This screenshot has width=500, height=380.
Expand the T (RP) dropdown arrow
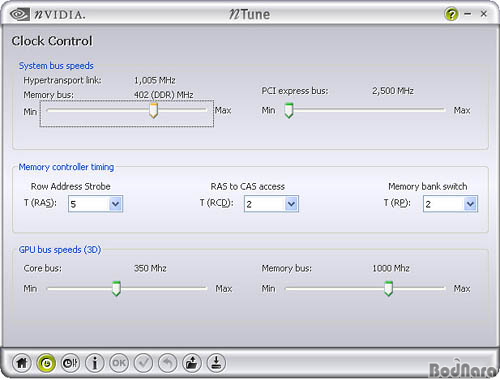pyautogui.click(x=470, y=204)
